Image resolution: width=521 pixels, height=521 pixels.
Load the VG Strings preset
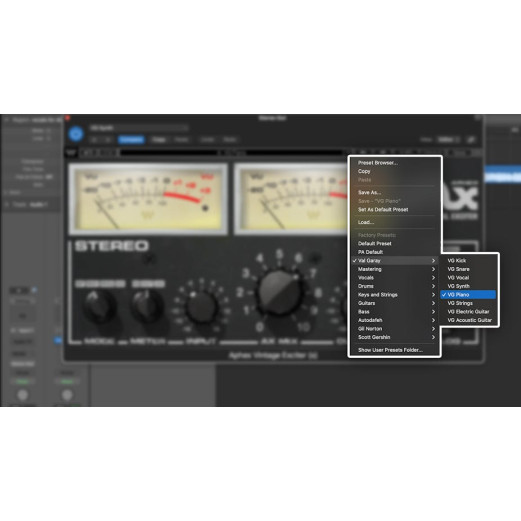460,303
